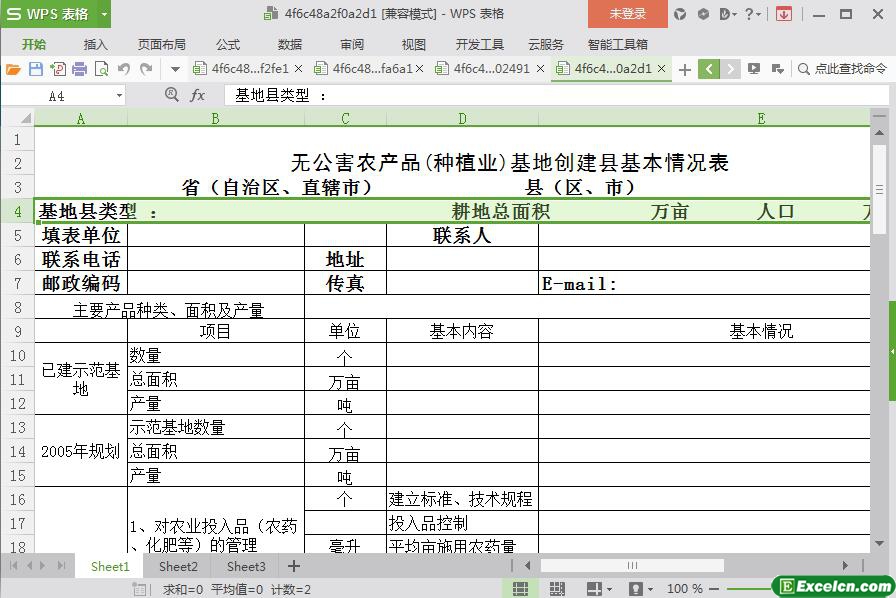Click the 未登录 login button
The width and height of the screenshot is (896, 598).
(x=627, y=14)
